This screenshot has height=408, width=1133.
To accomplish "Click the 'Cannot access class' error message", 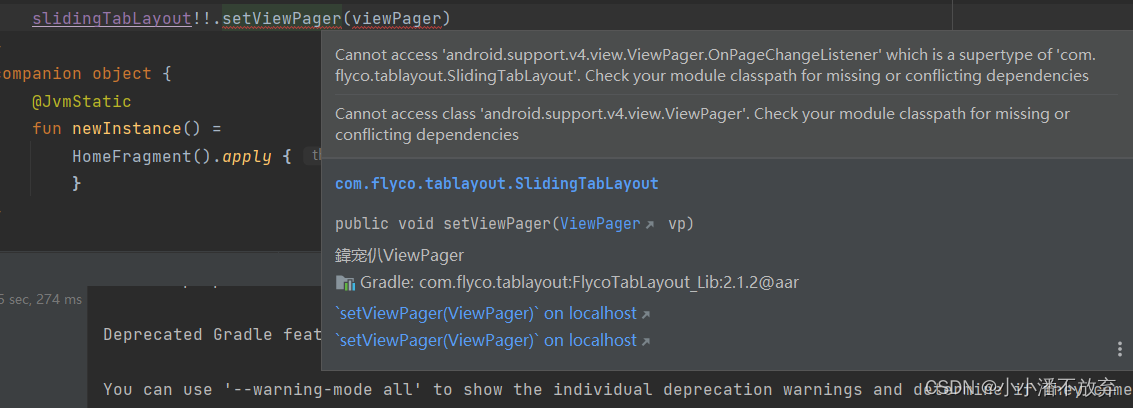I will point(702,123).
